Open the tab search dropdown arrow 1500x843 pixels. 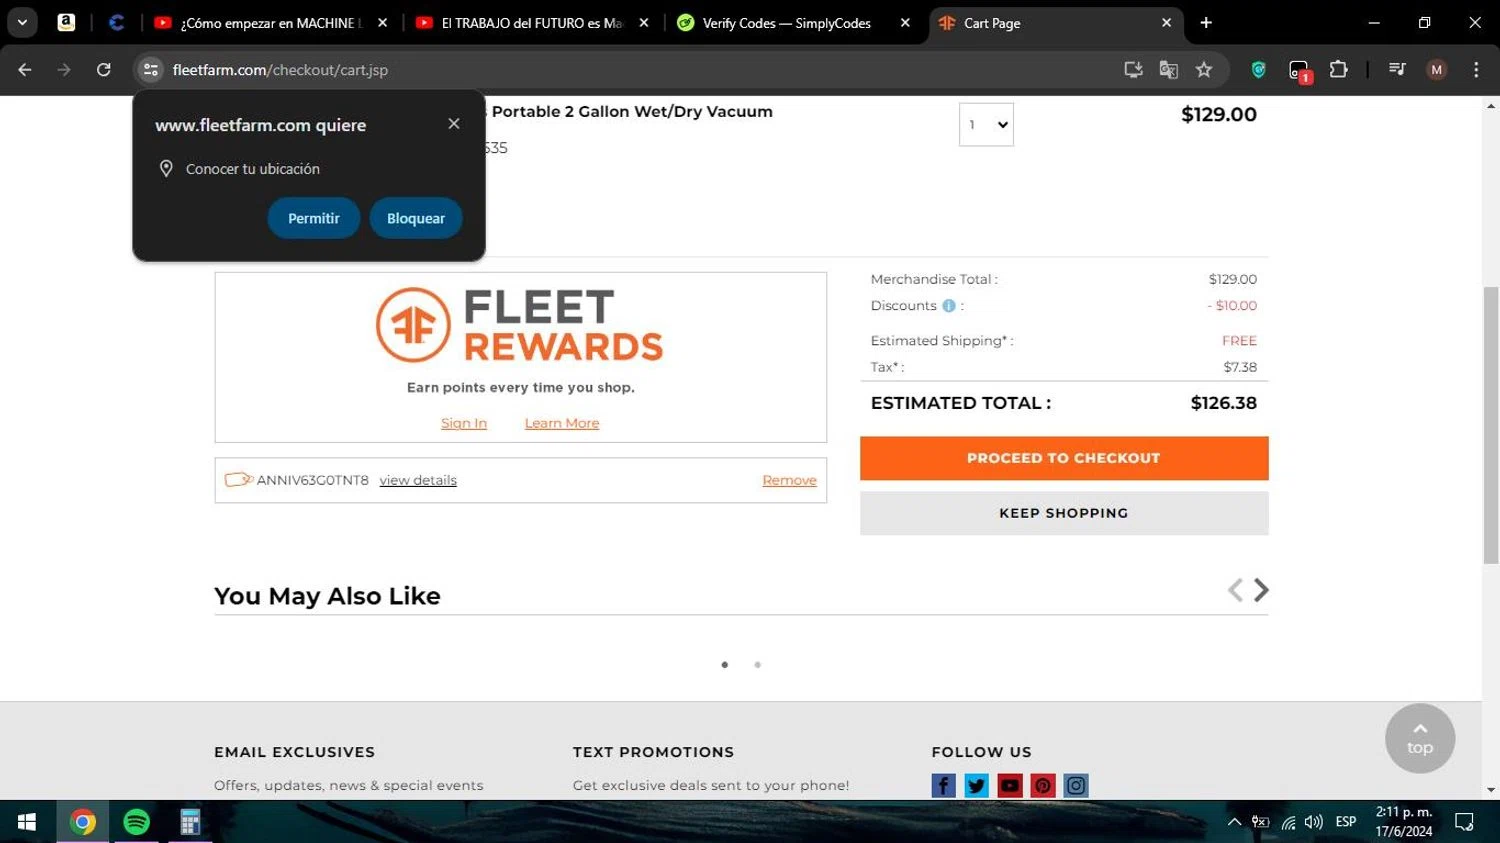22,22
